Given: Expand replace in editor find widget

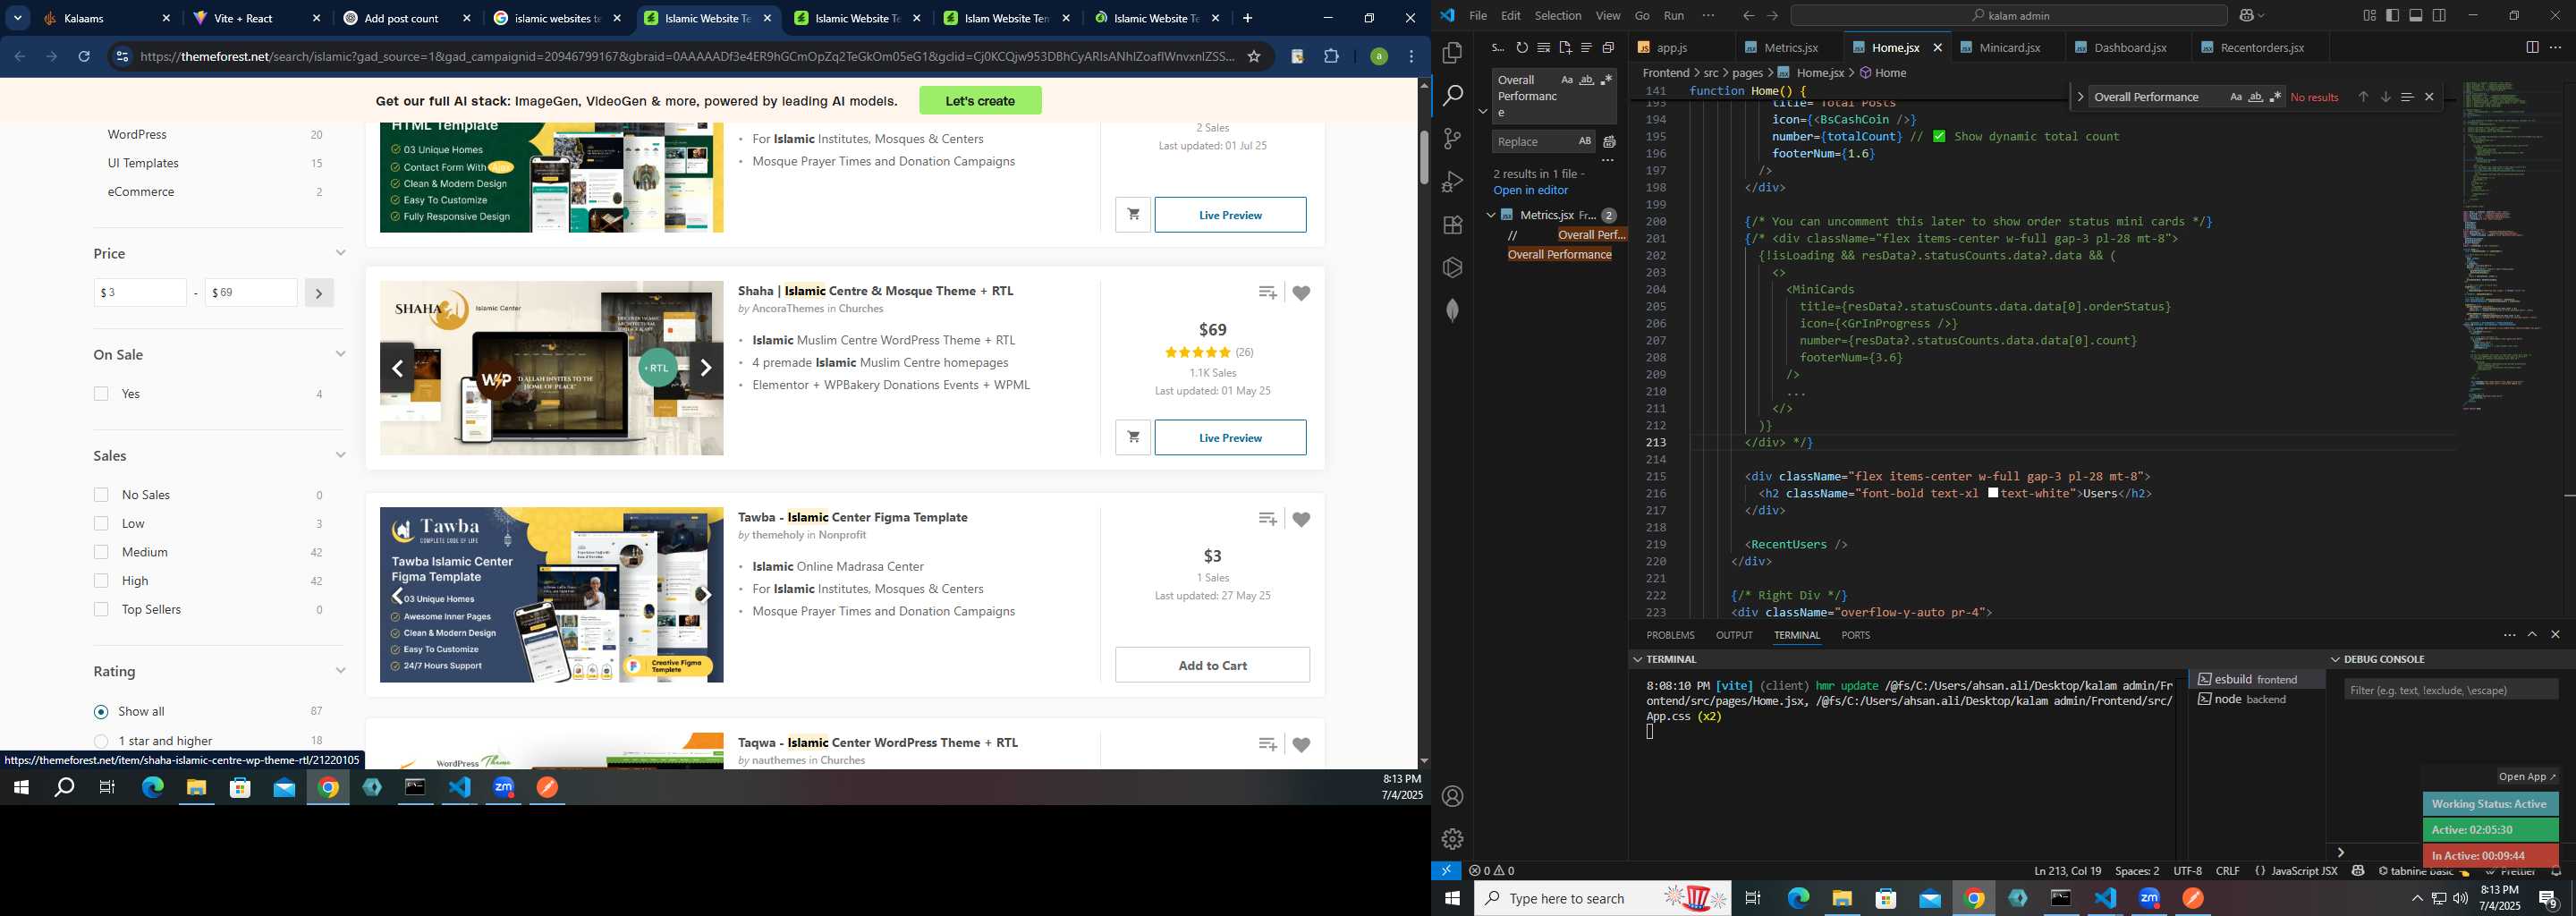Looking at the screenshot, I should pyautogui.click(x=2080, y=97).
